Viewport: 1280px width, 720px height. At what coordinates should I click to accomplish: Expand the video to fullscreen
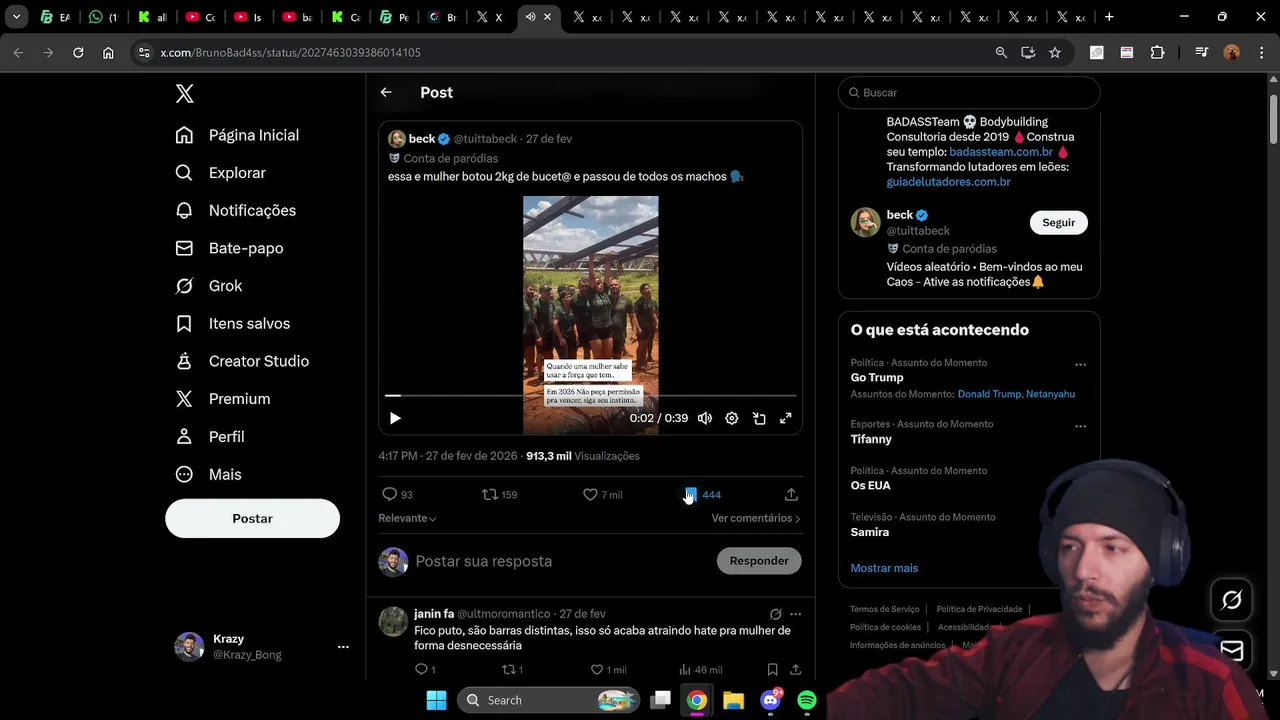[786, 418]
